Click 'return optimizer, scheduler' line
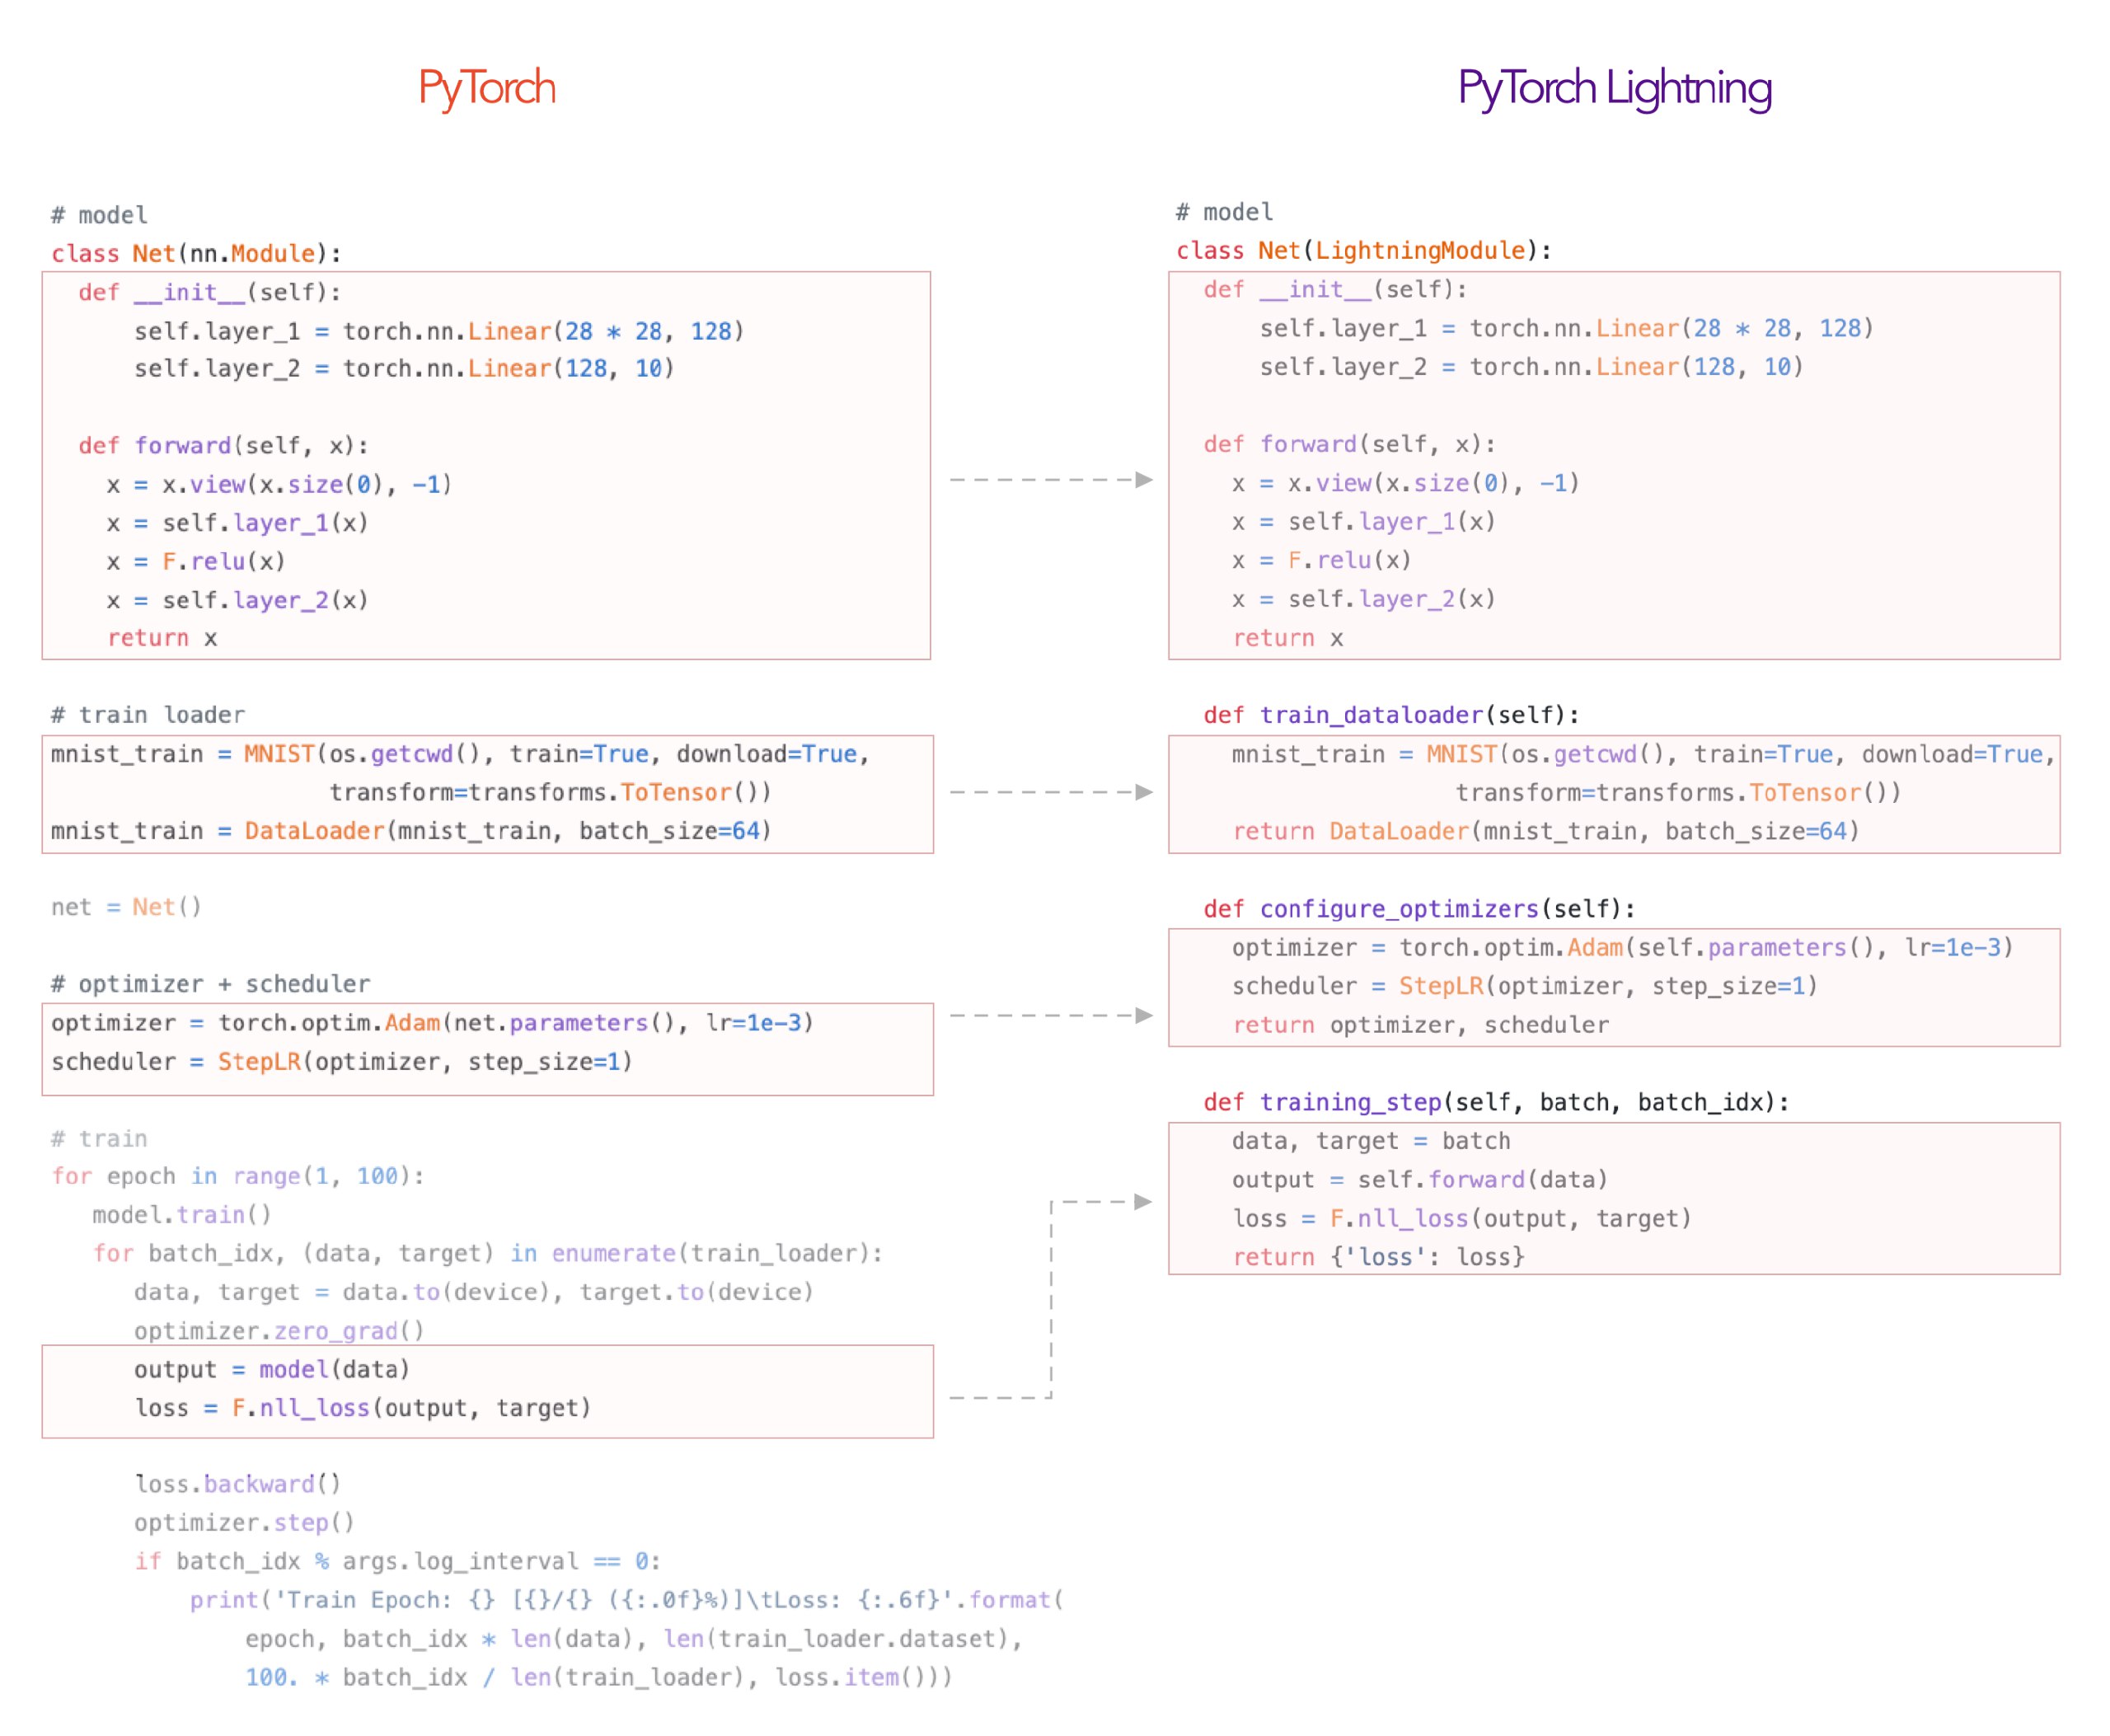Image resolution: width=2110 pixels, height=1736 pixels. [1420, 1025]
